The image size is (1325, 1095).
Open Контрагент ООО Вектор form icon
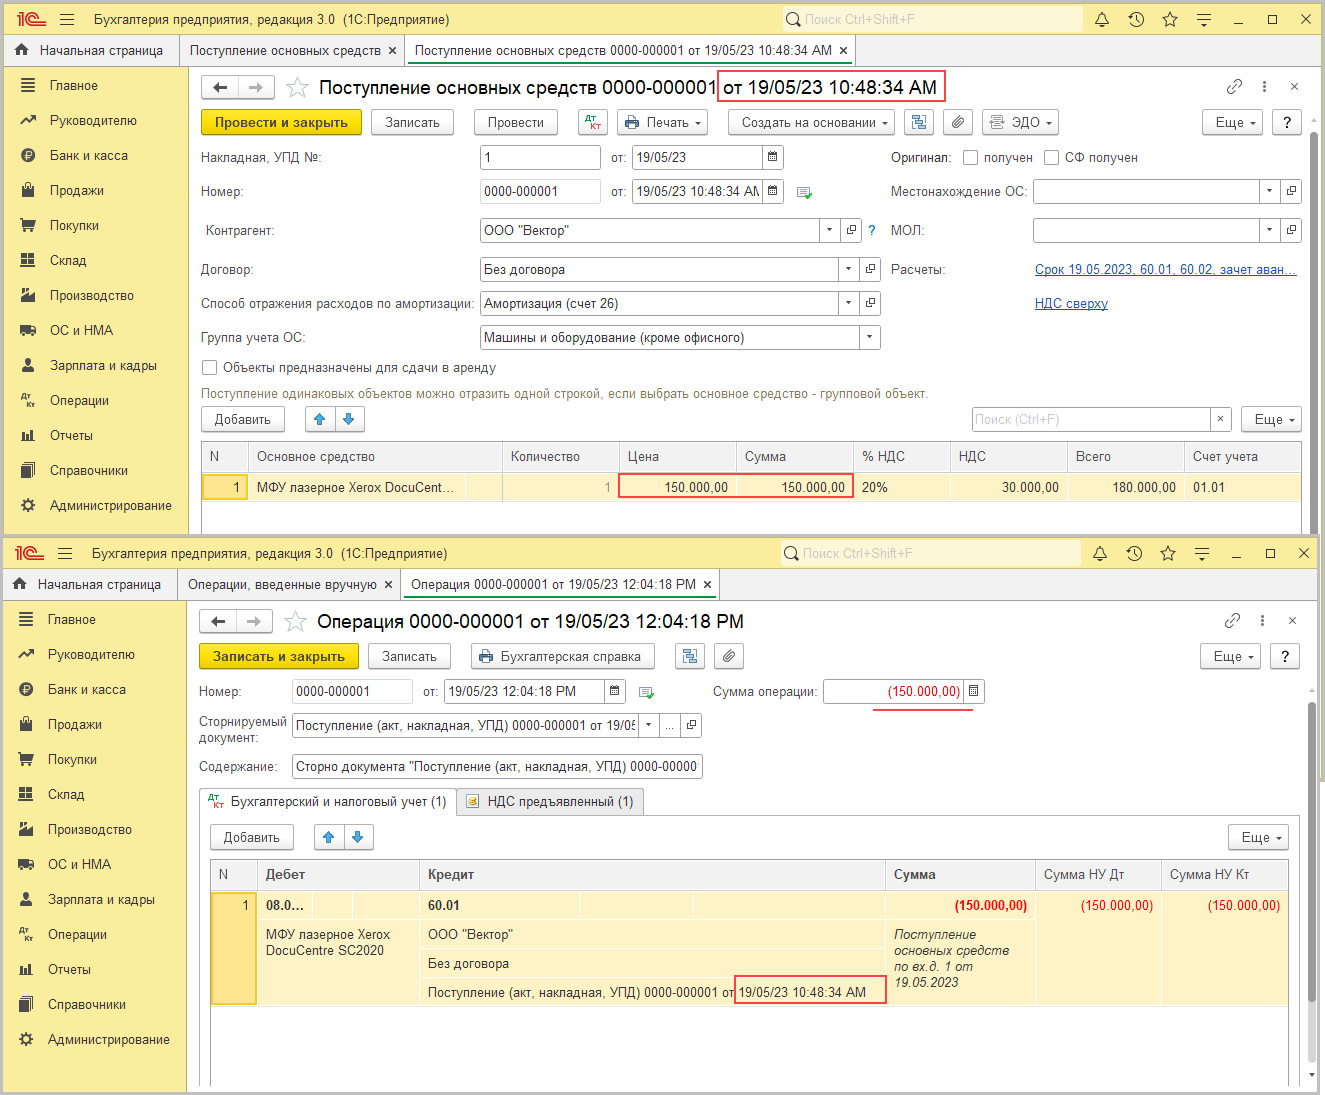[851, 230]
